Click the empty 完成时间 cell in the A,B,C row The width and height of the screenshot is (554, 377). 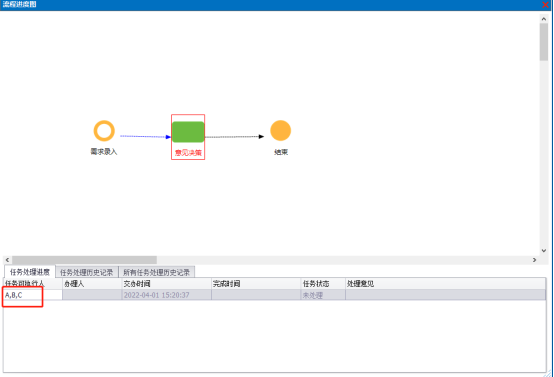click(x=256, y=295)
